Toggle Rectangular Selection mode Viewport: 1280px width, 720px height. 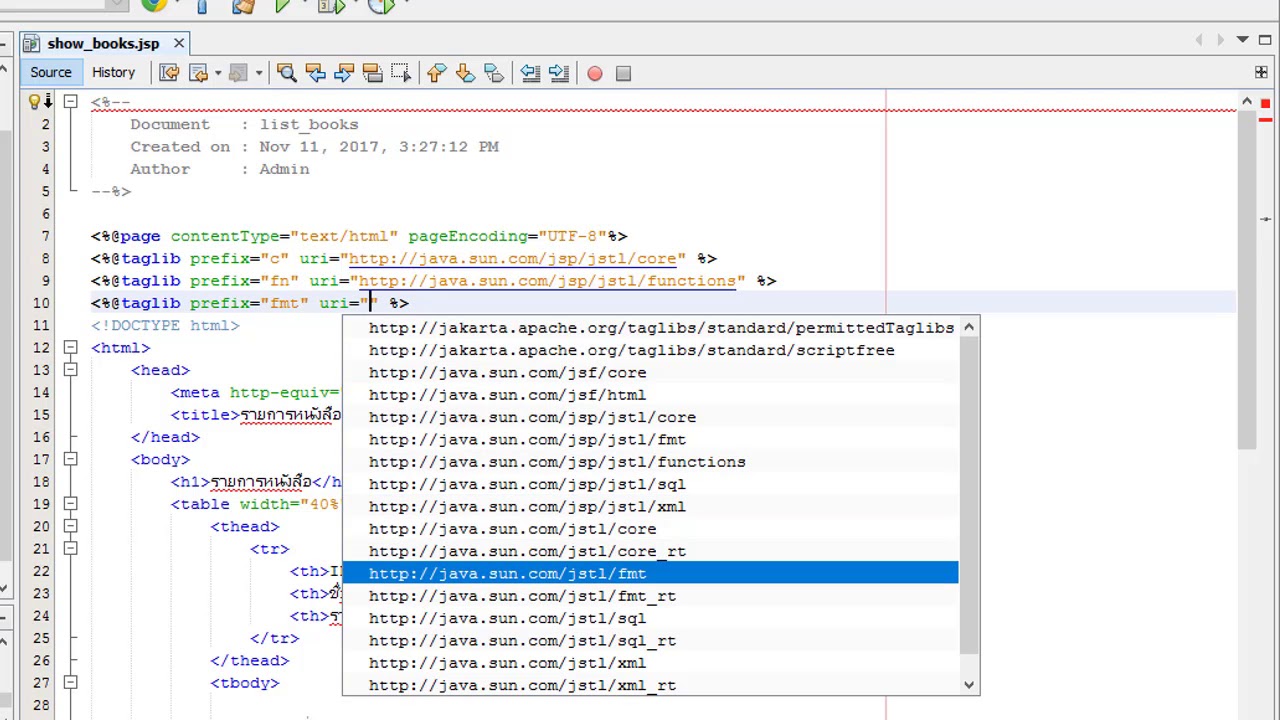point(401,73)
